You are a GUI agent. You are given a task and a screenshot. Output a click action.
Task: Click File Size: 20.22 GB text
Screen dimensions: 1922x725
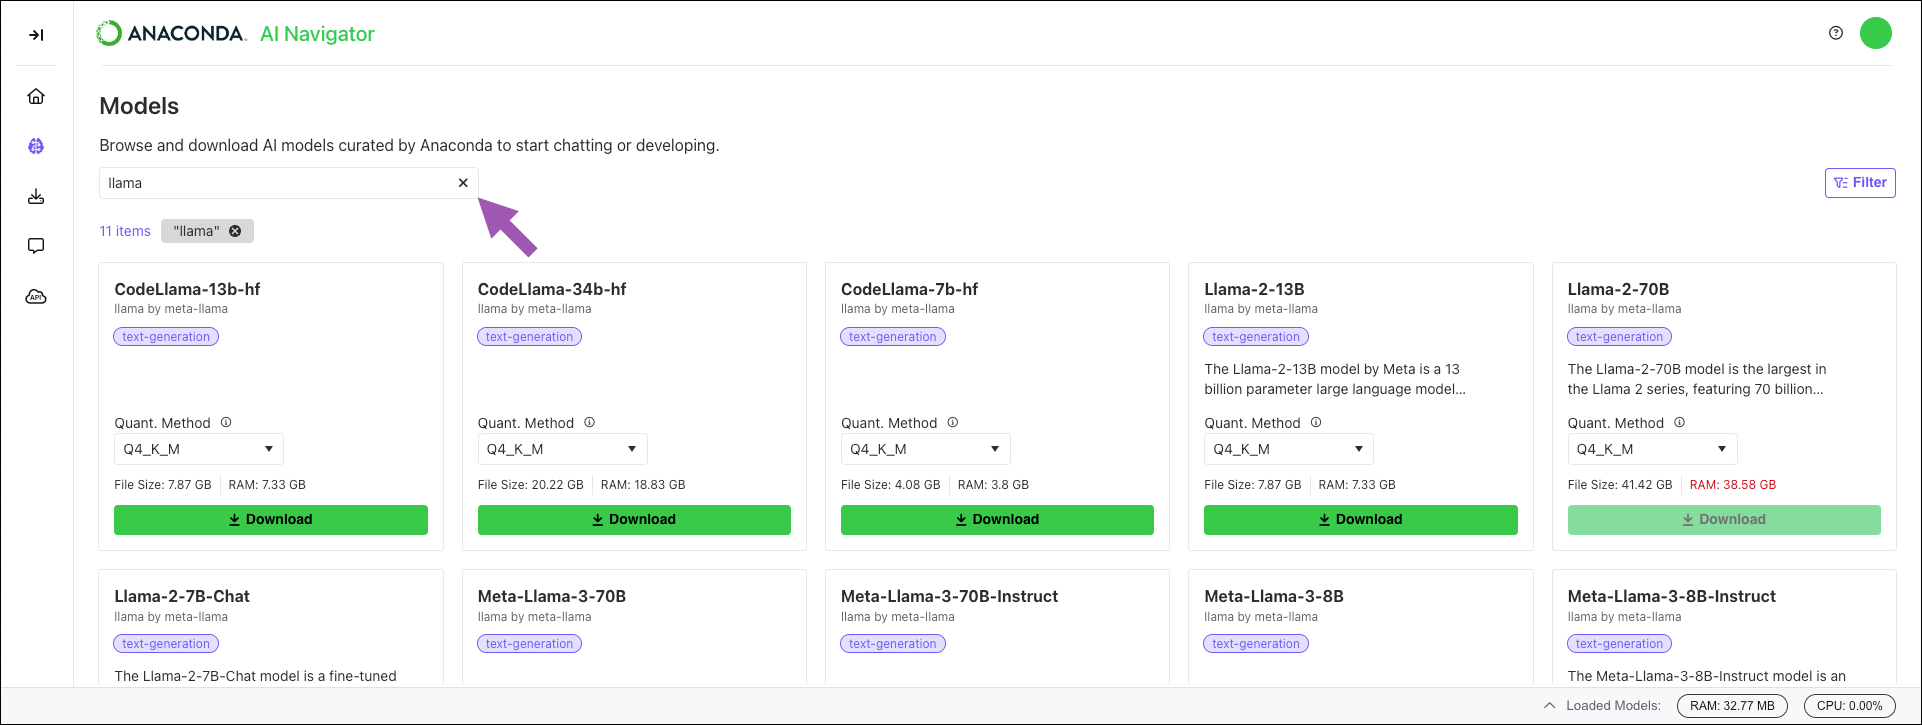530,485
